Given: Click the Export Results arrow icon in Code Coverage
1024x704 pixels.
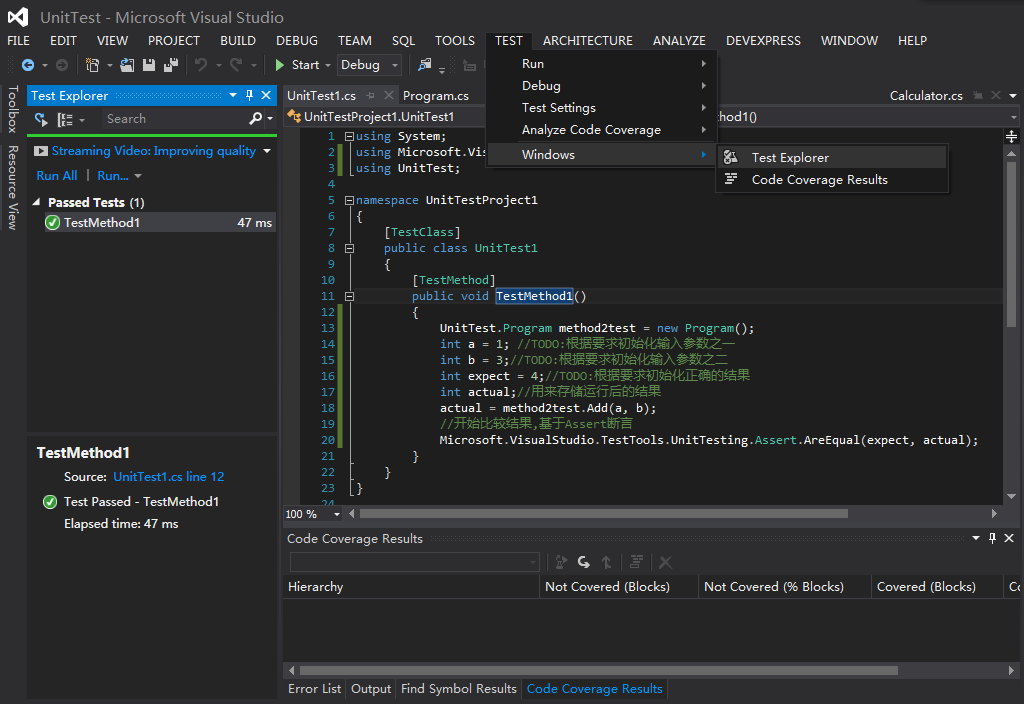Looking at the screenshot, I should [x=606, y=562].
